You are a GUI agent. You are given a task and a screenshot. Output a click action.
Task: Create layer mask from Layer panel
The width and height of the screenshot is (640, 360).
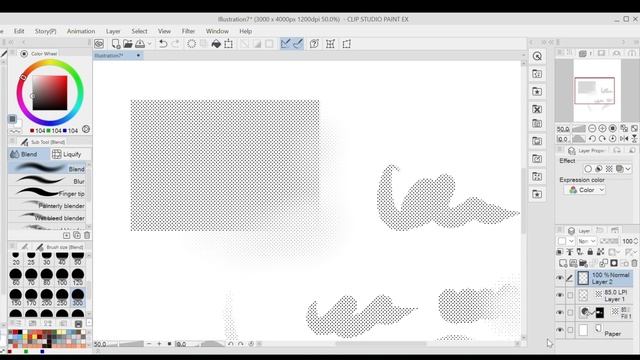pos(614,263)
